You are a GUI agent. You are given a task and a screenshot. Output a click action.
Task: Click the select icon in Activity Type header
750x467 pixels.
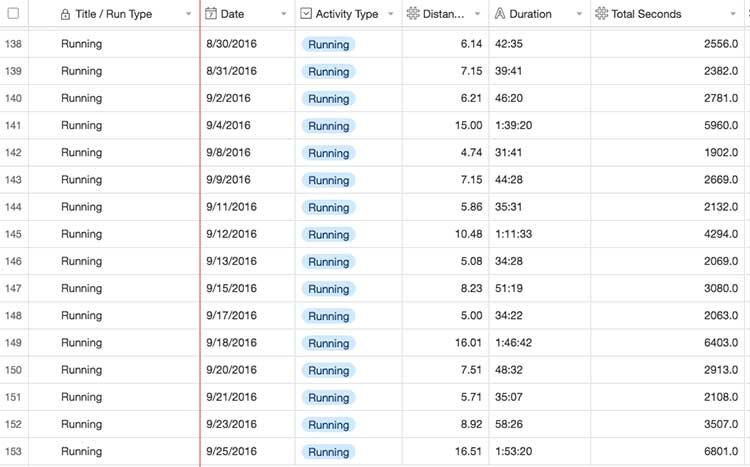click(306, 14)
